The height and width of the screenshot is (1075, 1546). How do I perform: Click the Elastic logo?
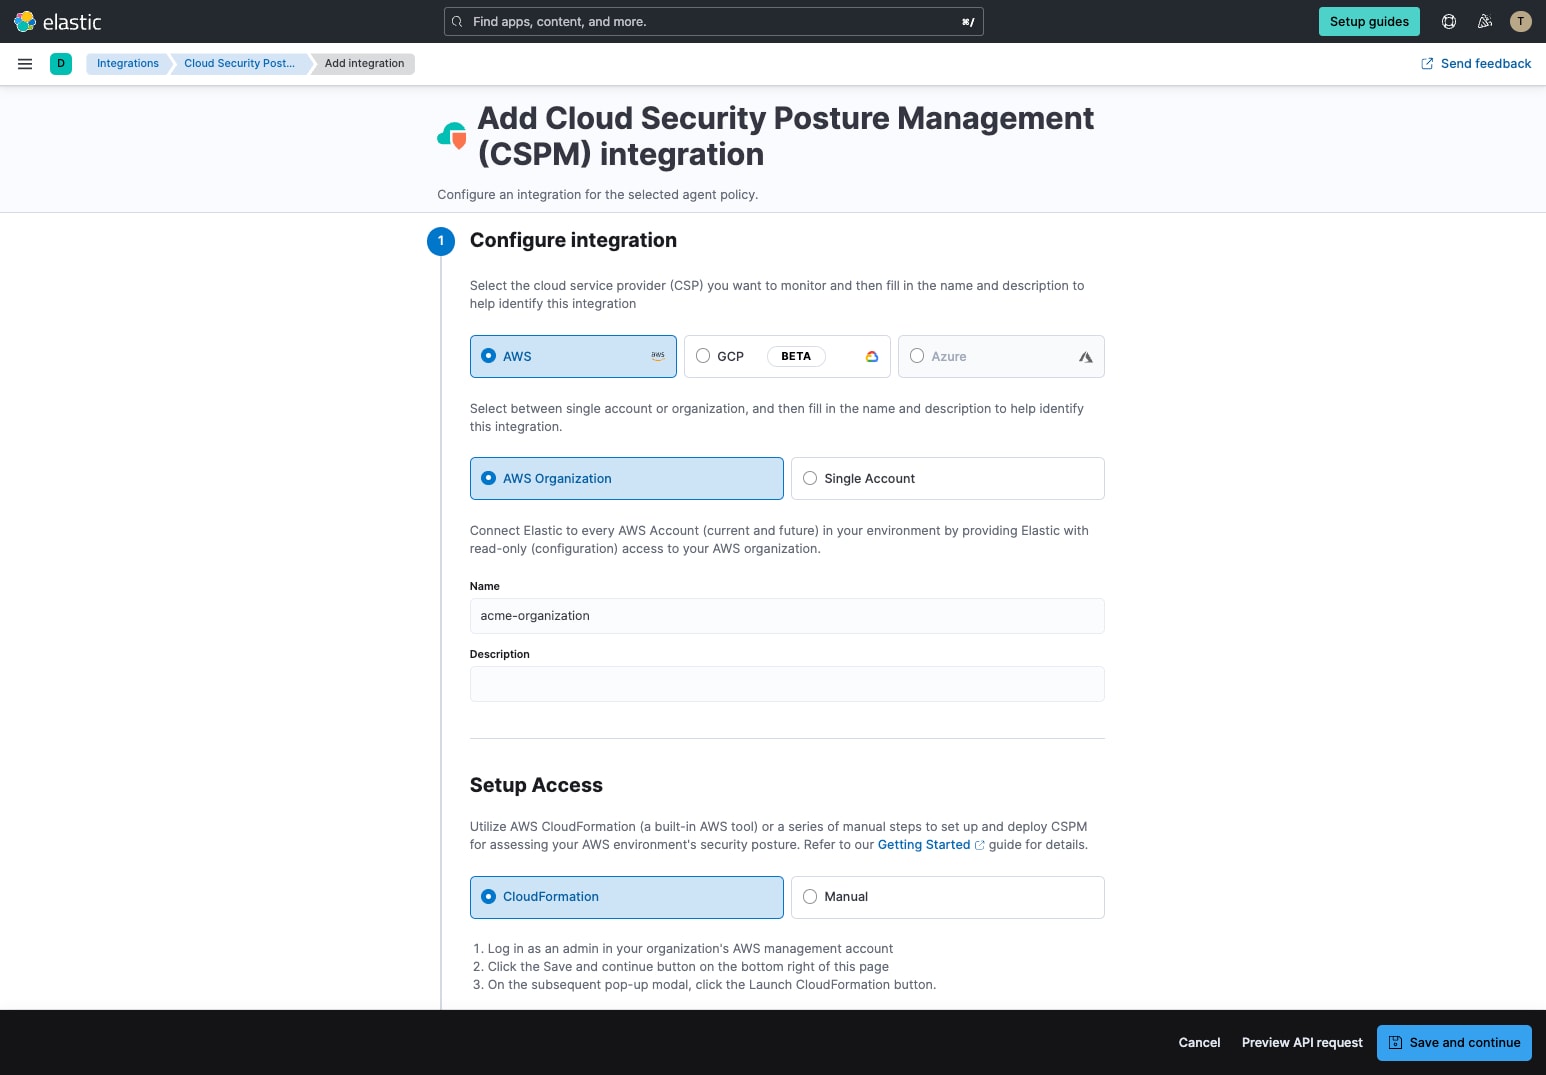pos(57,21)
